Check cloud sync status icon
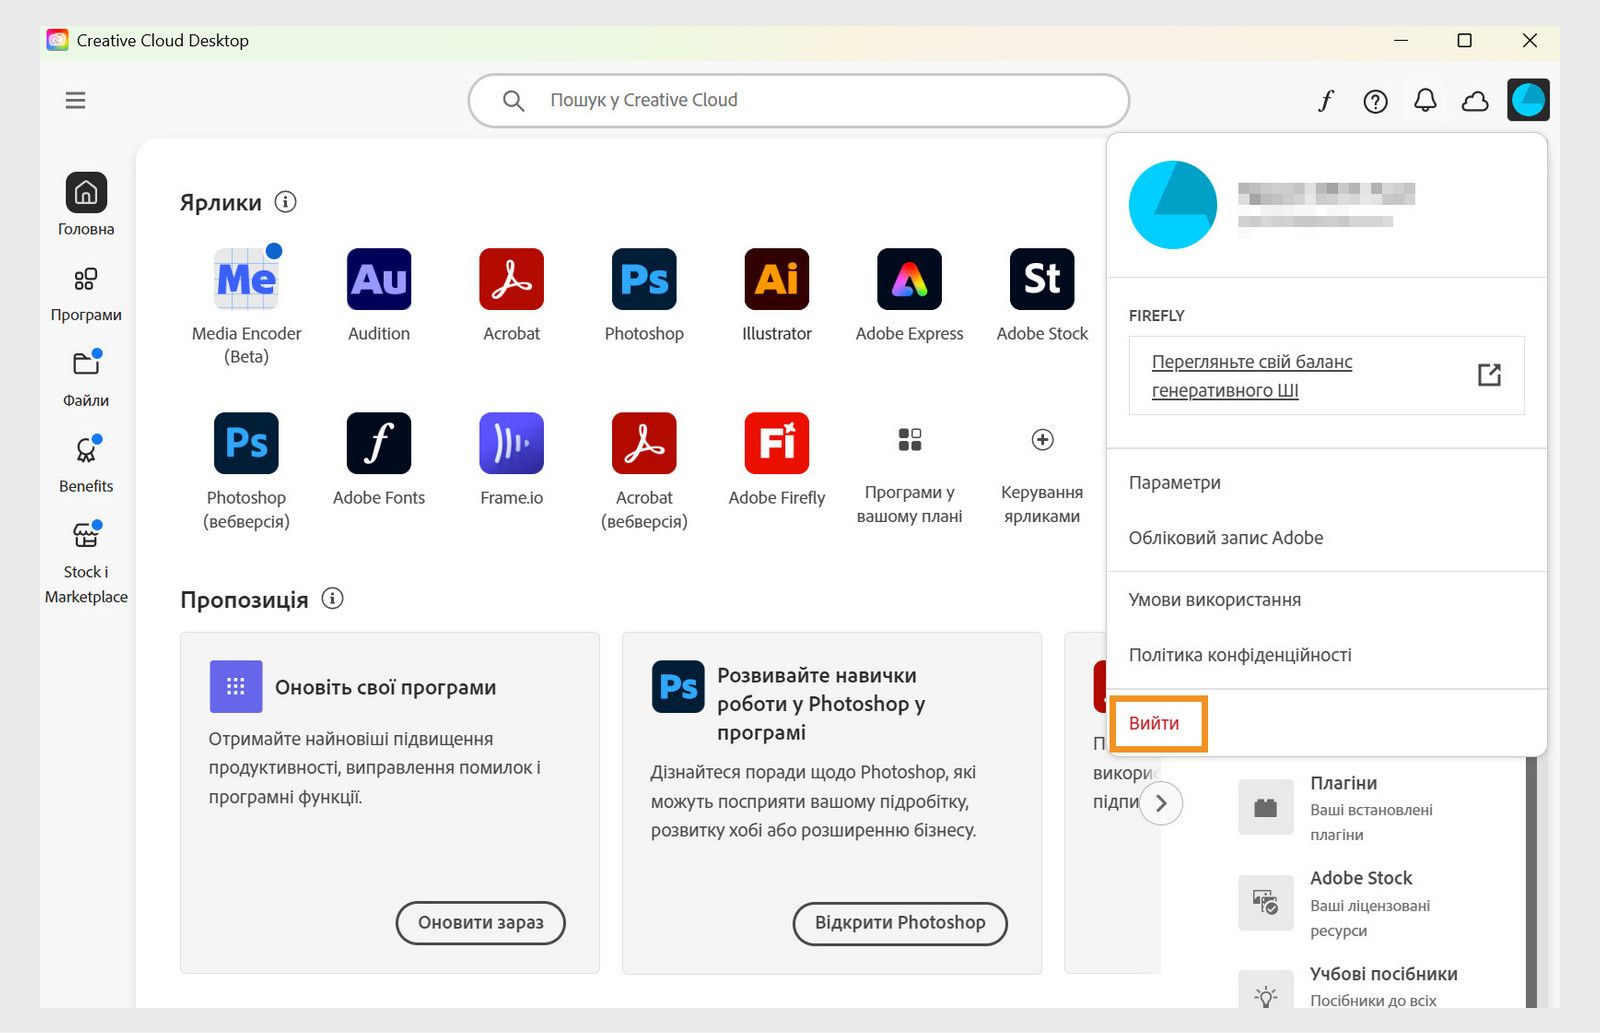 click(1475, 101)
